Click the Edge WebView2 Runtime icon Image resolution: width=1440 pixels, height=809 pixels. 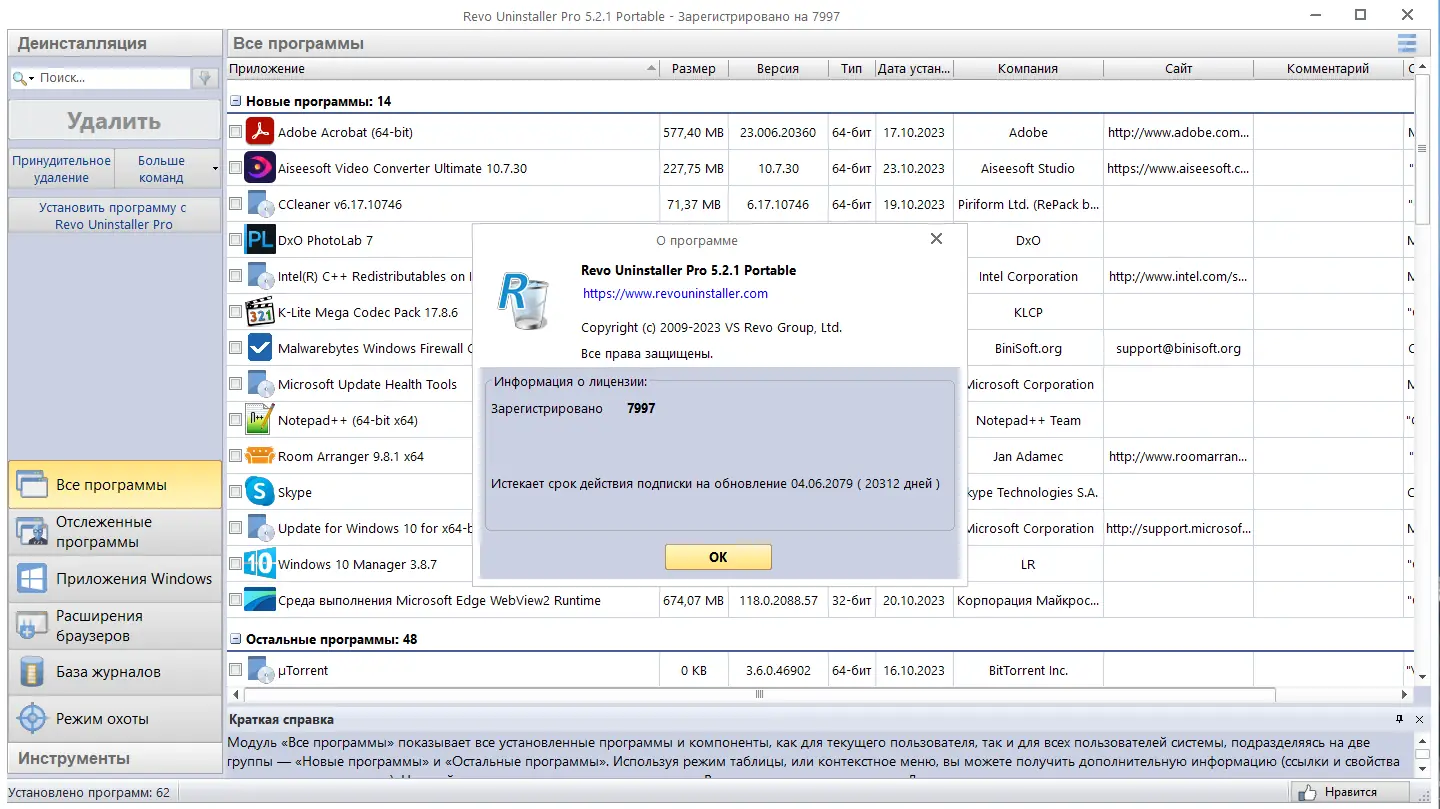(260, 600)
